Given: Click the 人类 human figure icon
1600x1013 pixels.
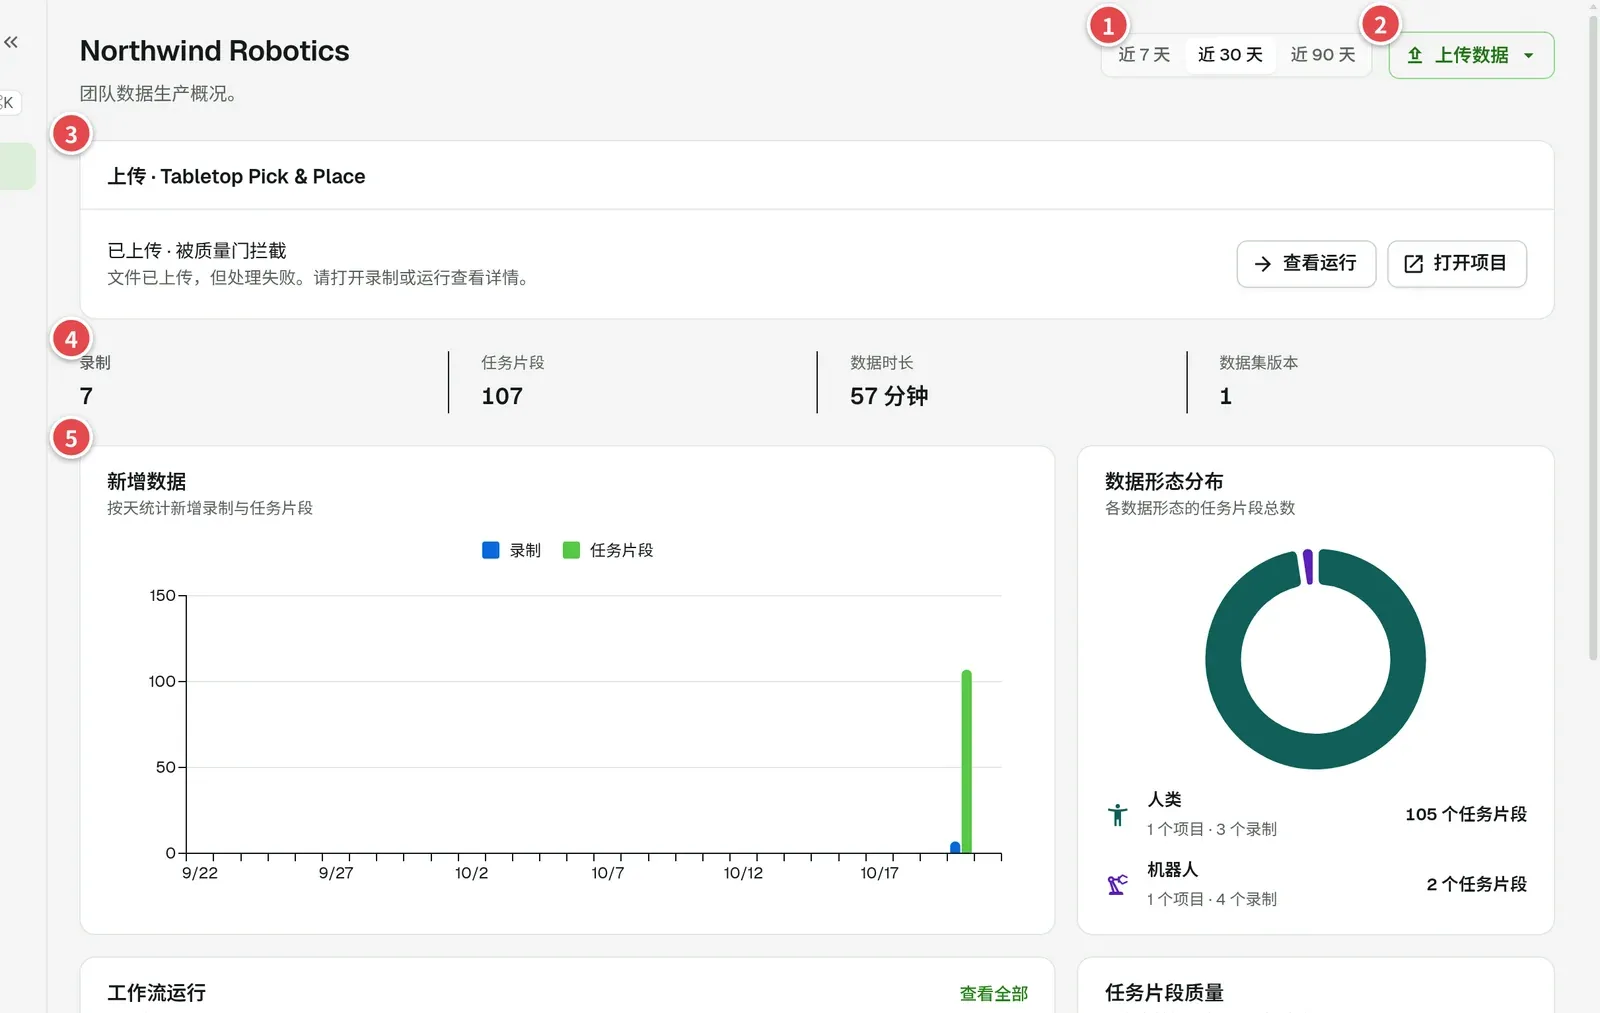Looking at the screenshot, I should point(1118,815).
